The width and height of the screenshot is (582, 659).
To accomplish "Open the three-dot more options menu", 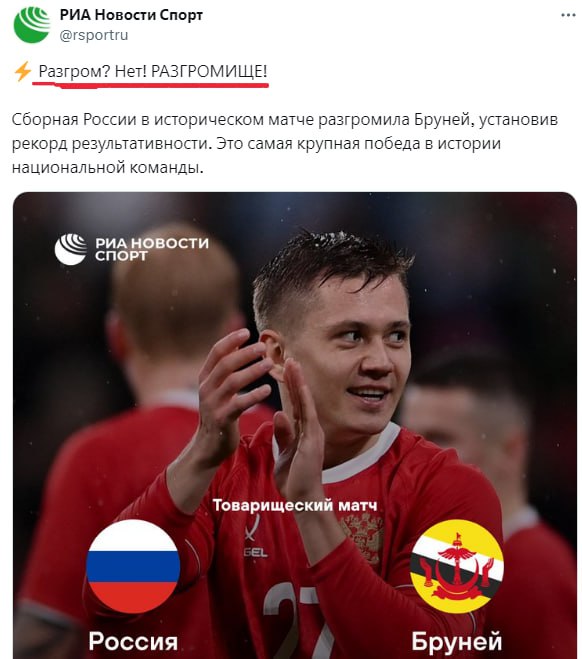I will [568, 15].
